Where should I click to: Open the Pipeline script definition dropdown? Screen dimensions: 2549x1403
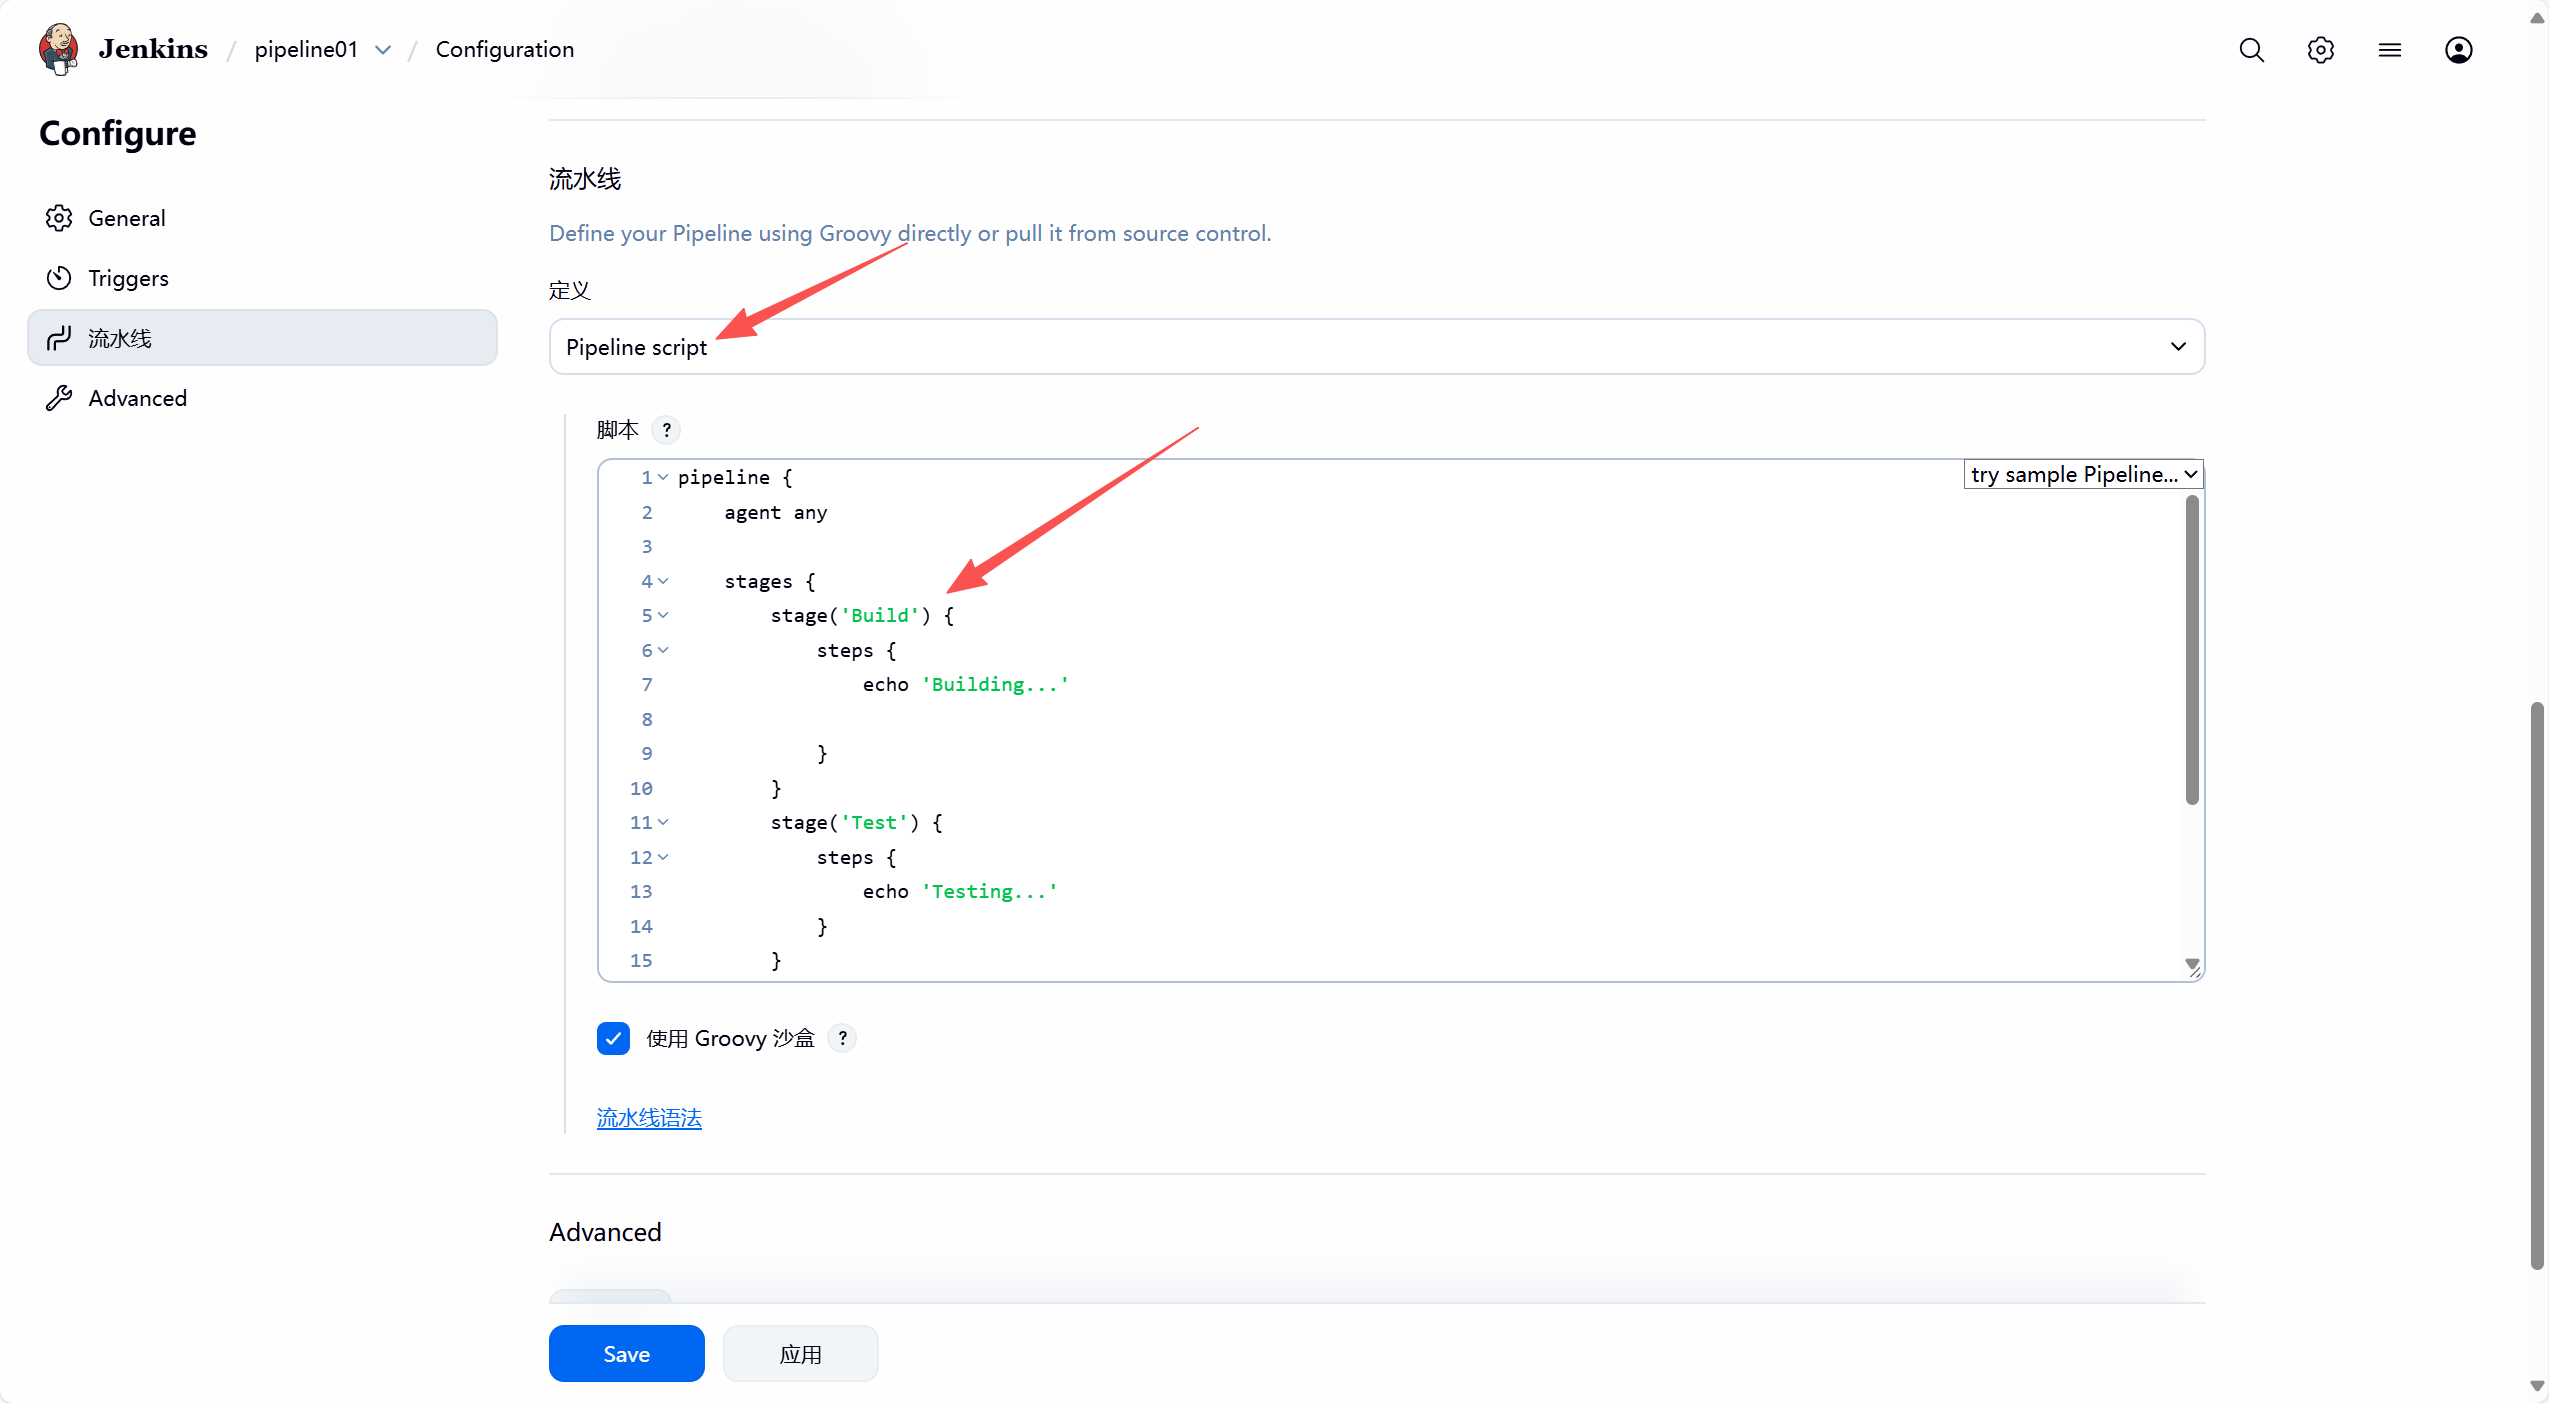[1376, 347]
